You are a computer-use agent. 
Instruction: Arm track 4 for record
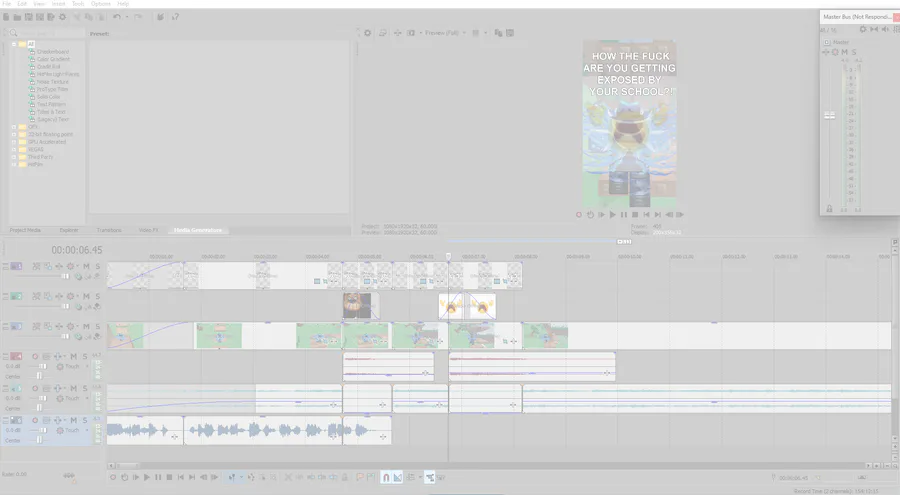35,357
